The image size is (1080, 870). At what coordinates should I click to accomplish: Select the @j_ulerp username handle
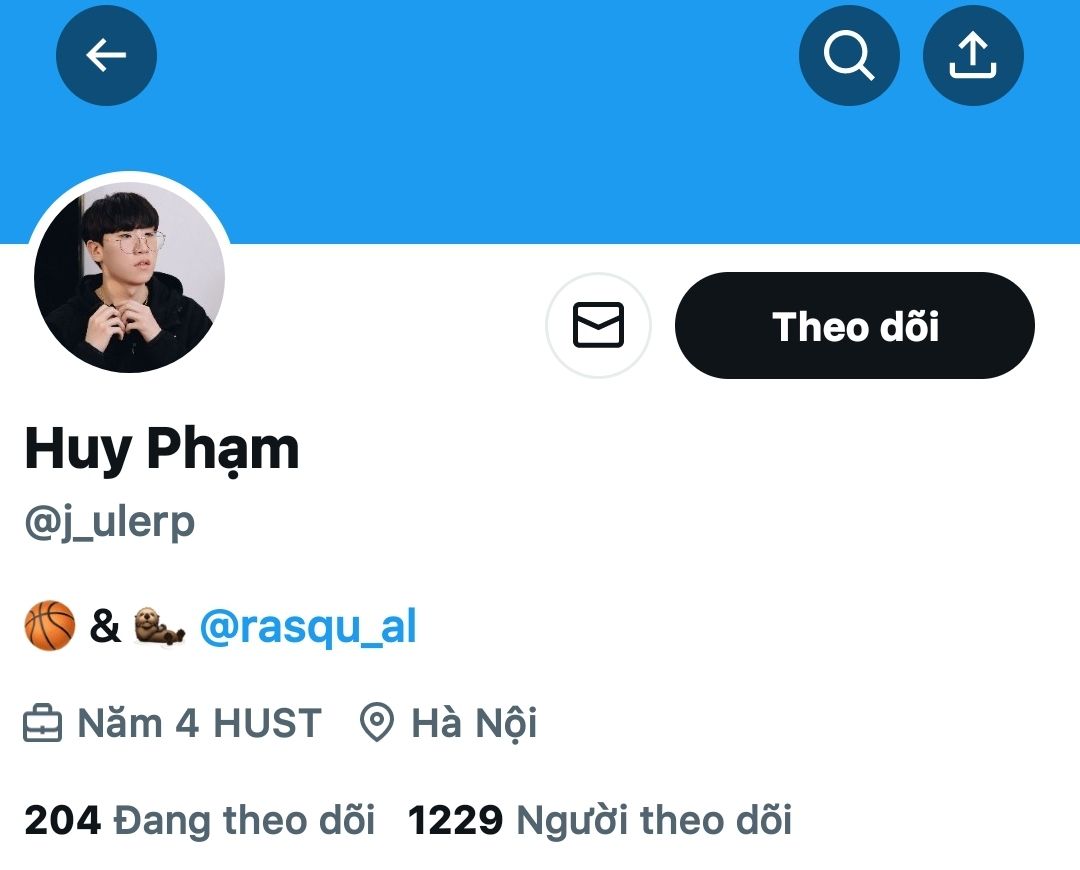tap(110, 521)
